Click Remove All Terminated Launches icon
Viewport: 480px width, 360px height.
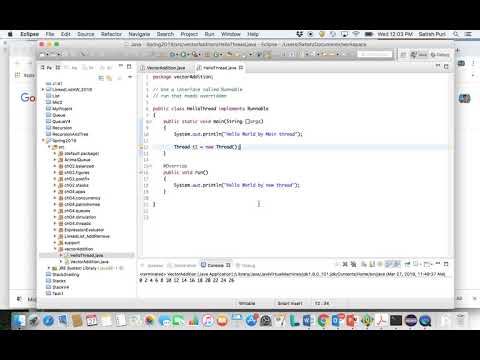pos(353,264)
